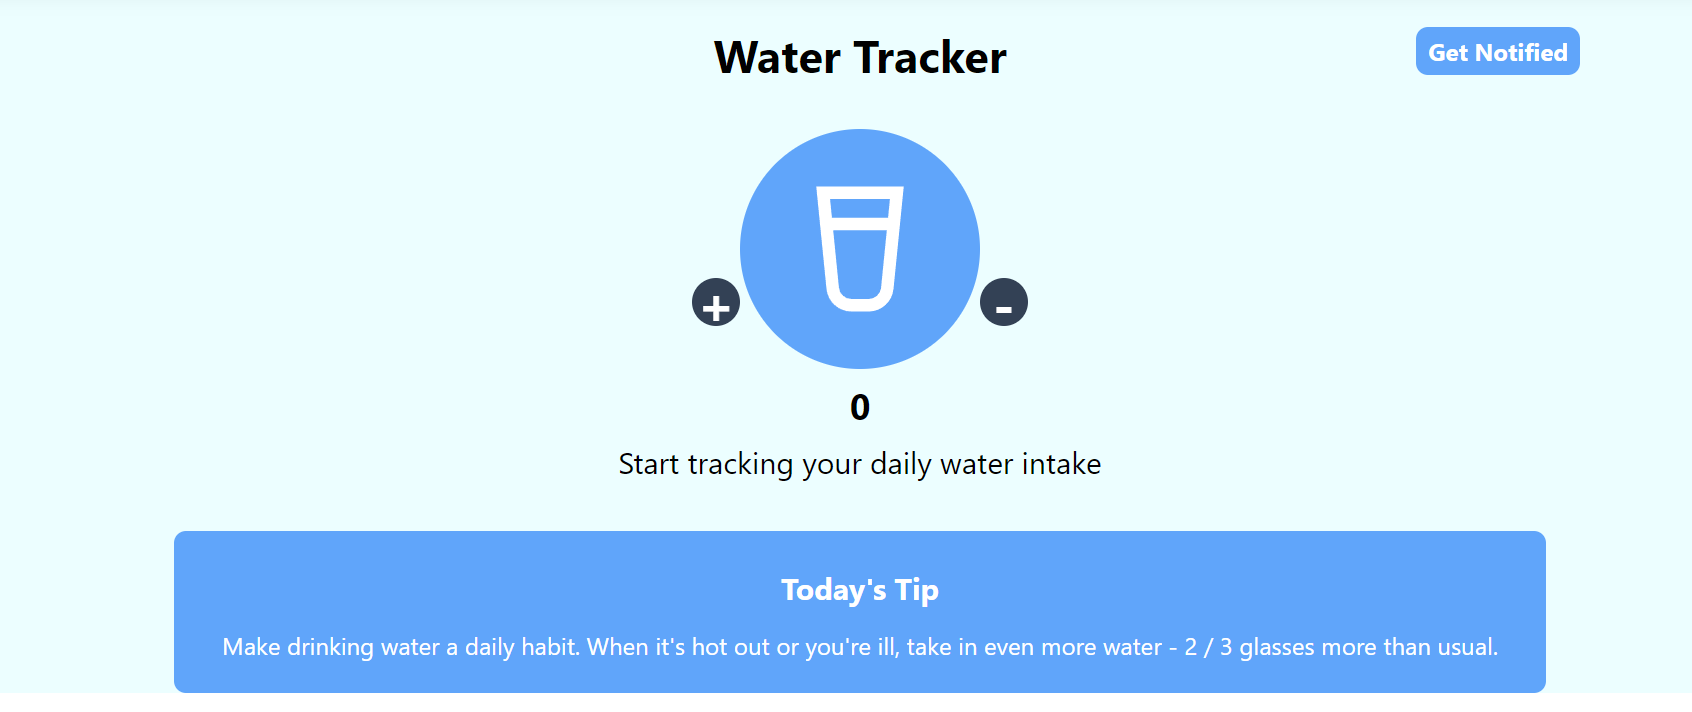Click the Water Tracker heading

[x=859, y=57]
